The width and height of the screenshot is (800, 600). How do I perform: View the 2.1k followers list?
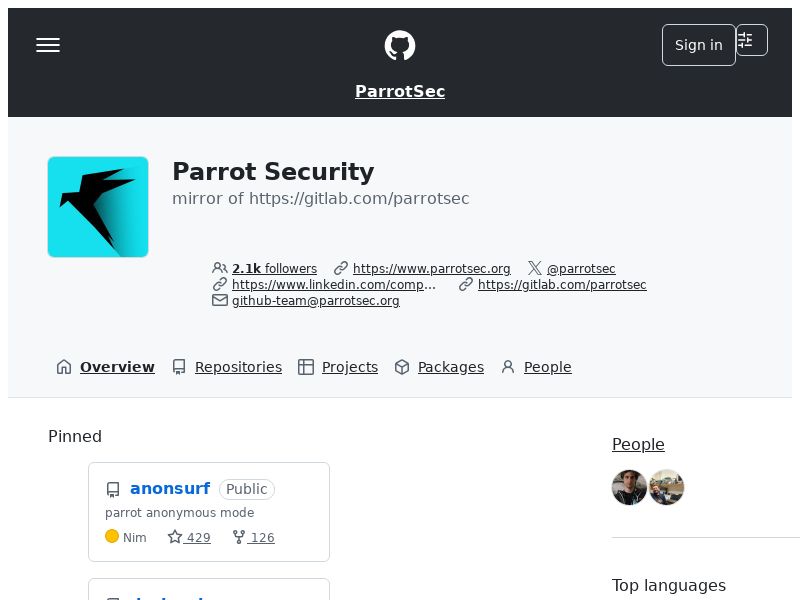(x=273, y=269)
